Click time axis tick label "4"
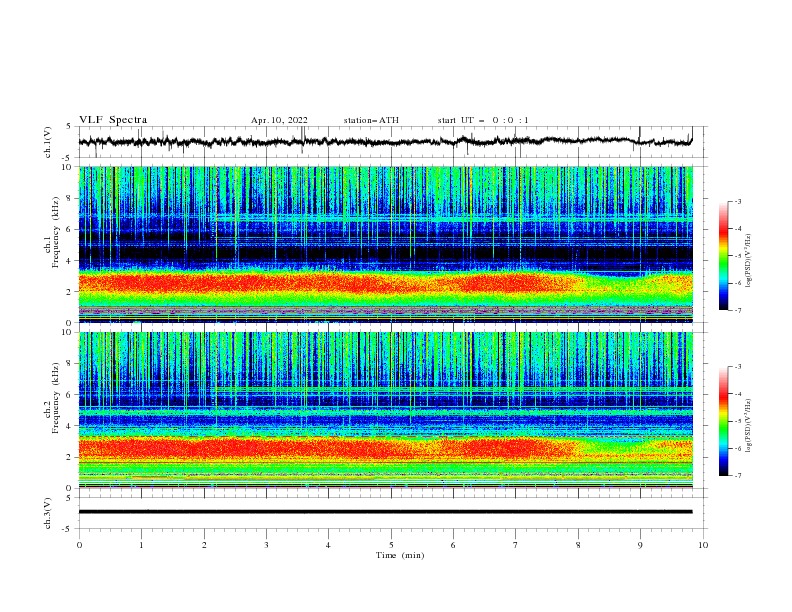This screenshot has width=792, height=612. coord(328,545)
